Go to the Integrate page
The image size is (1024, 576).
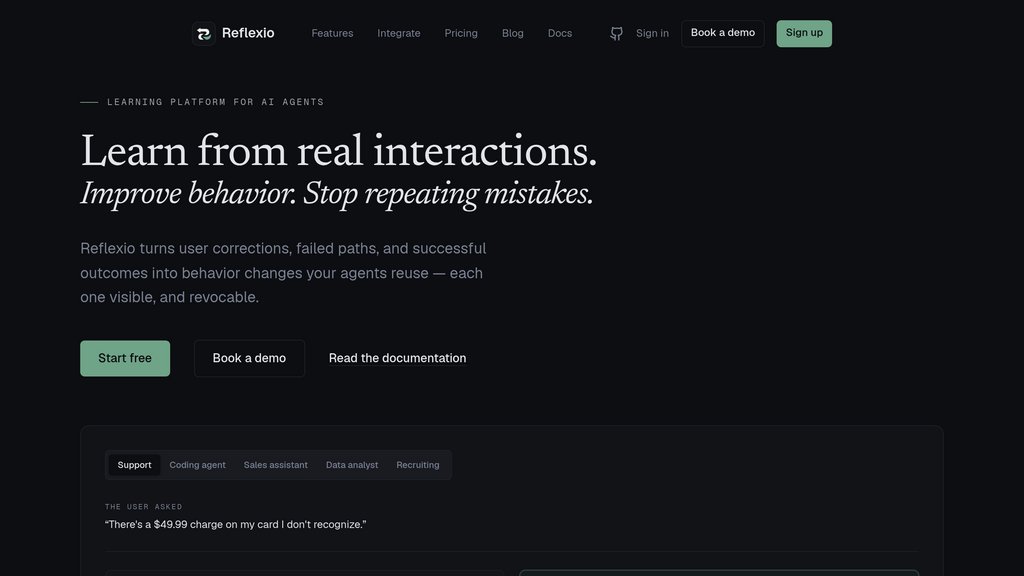click(399, 33)
